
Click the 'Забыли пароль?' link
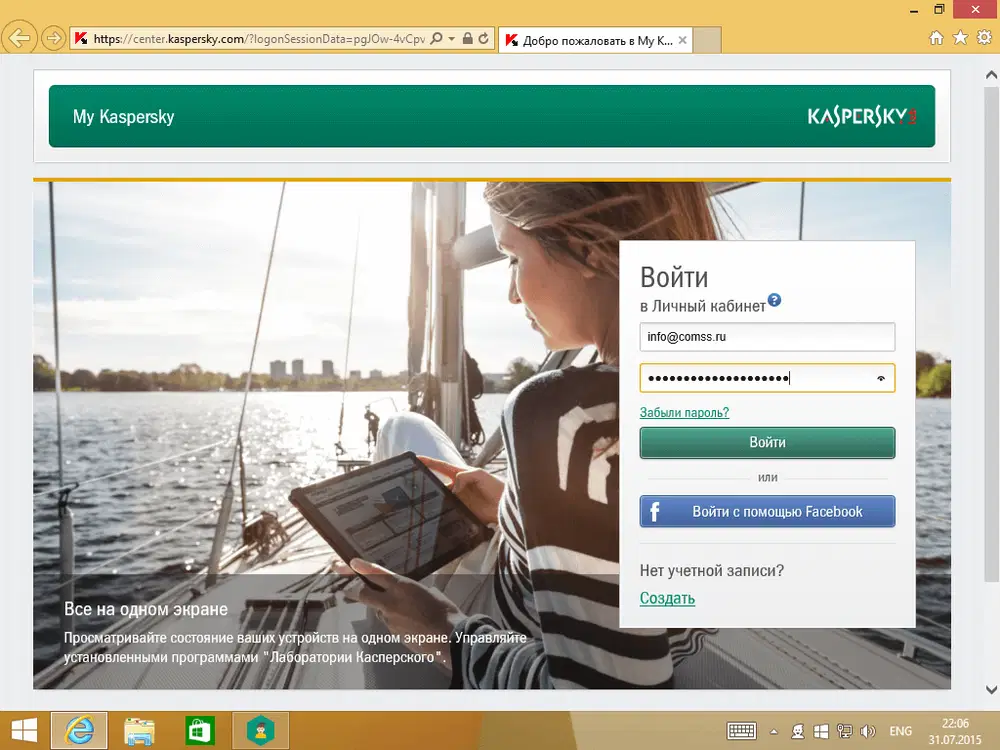pyautogui.click(x=684, y=413)
